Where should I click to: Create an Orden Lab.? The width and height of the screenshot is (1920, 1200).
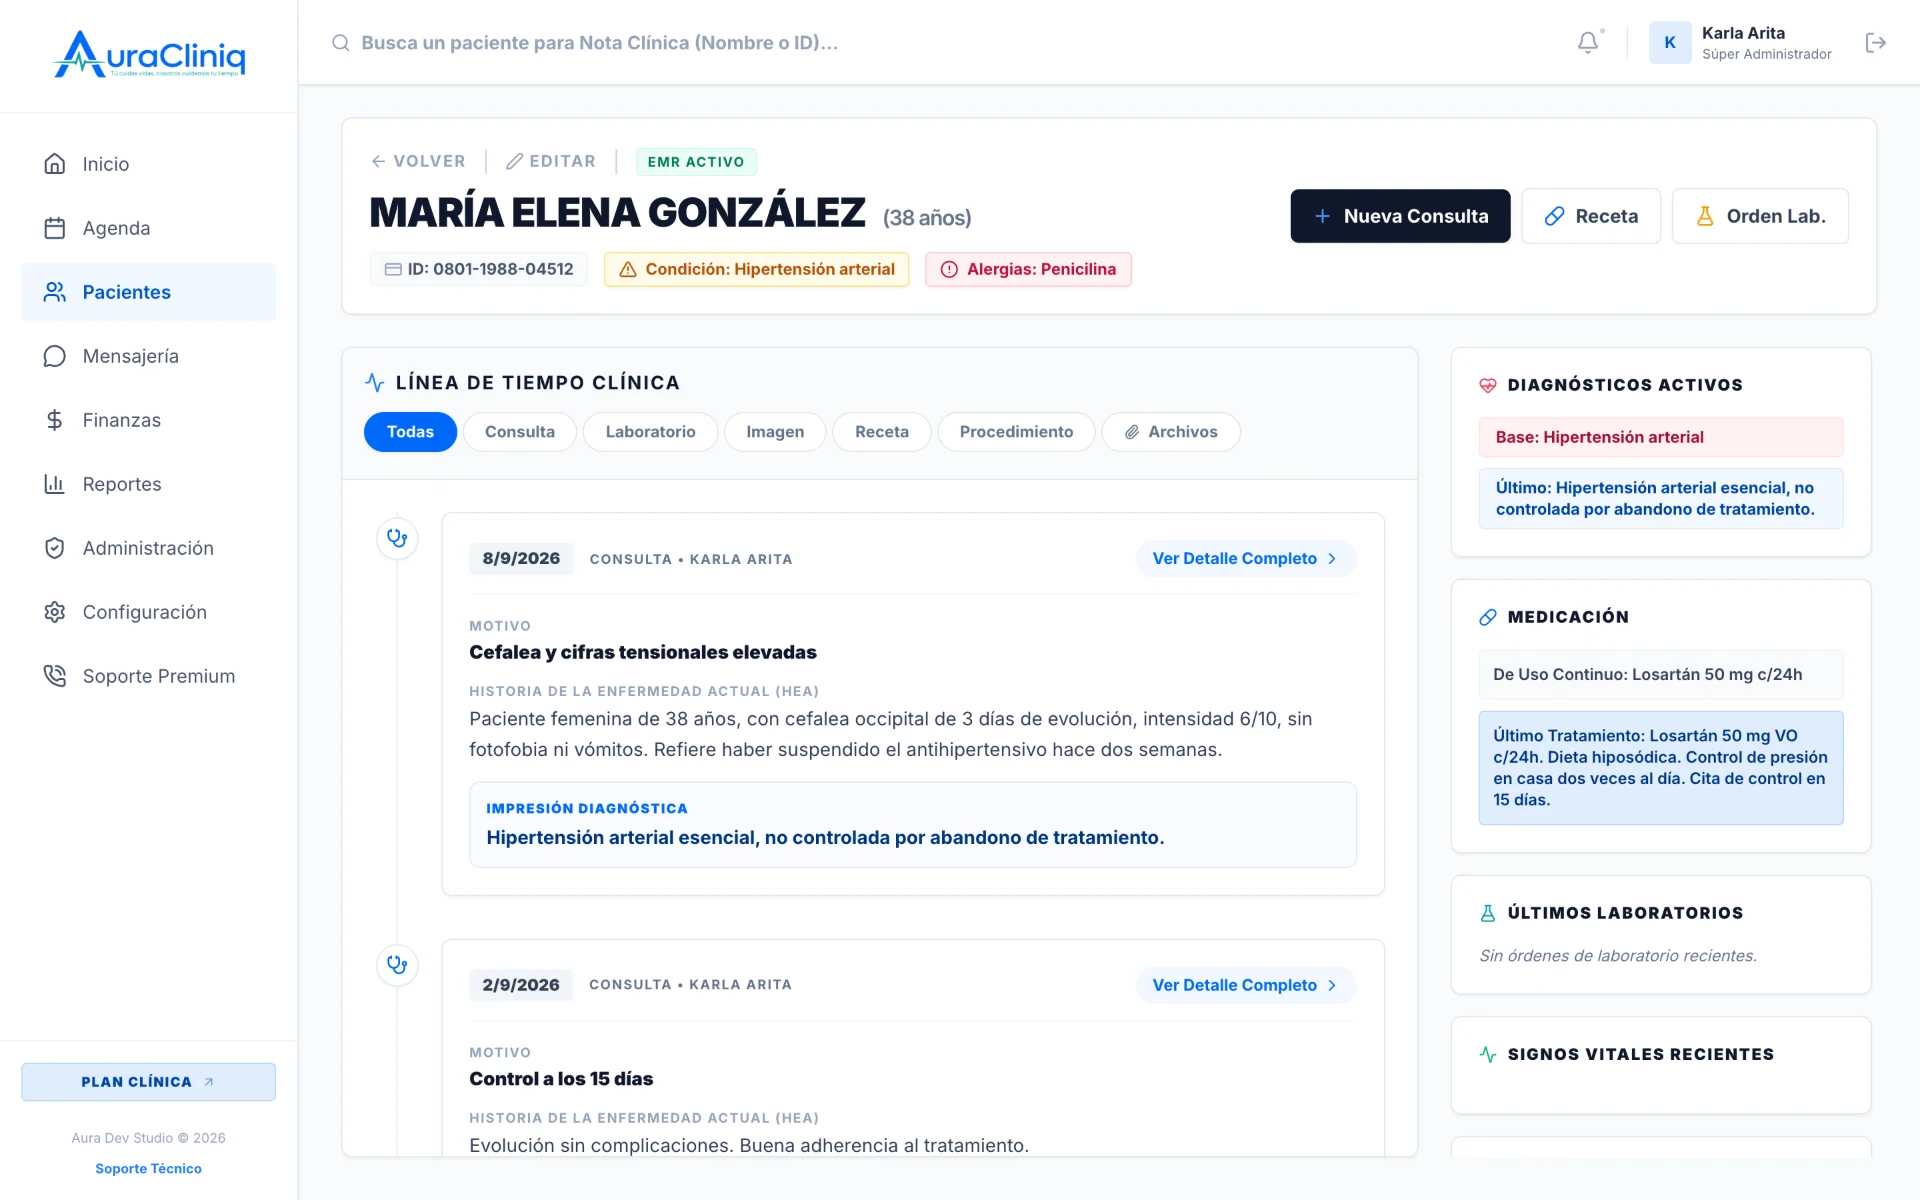point(1760,216)
